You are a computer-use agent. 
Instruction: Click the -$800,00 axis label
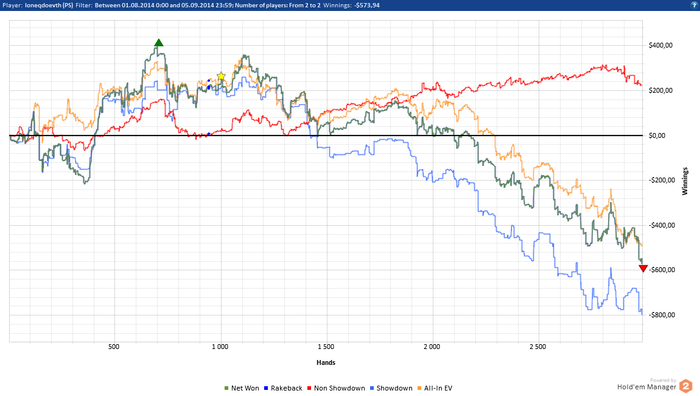662,315
